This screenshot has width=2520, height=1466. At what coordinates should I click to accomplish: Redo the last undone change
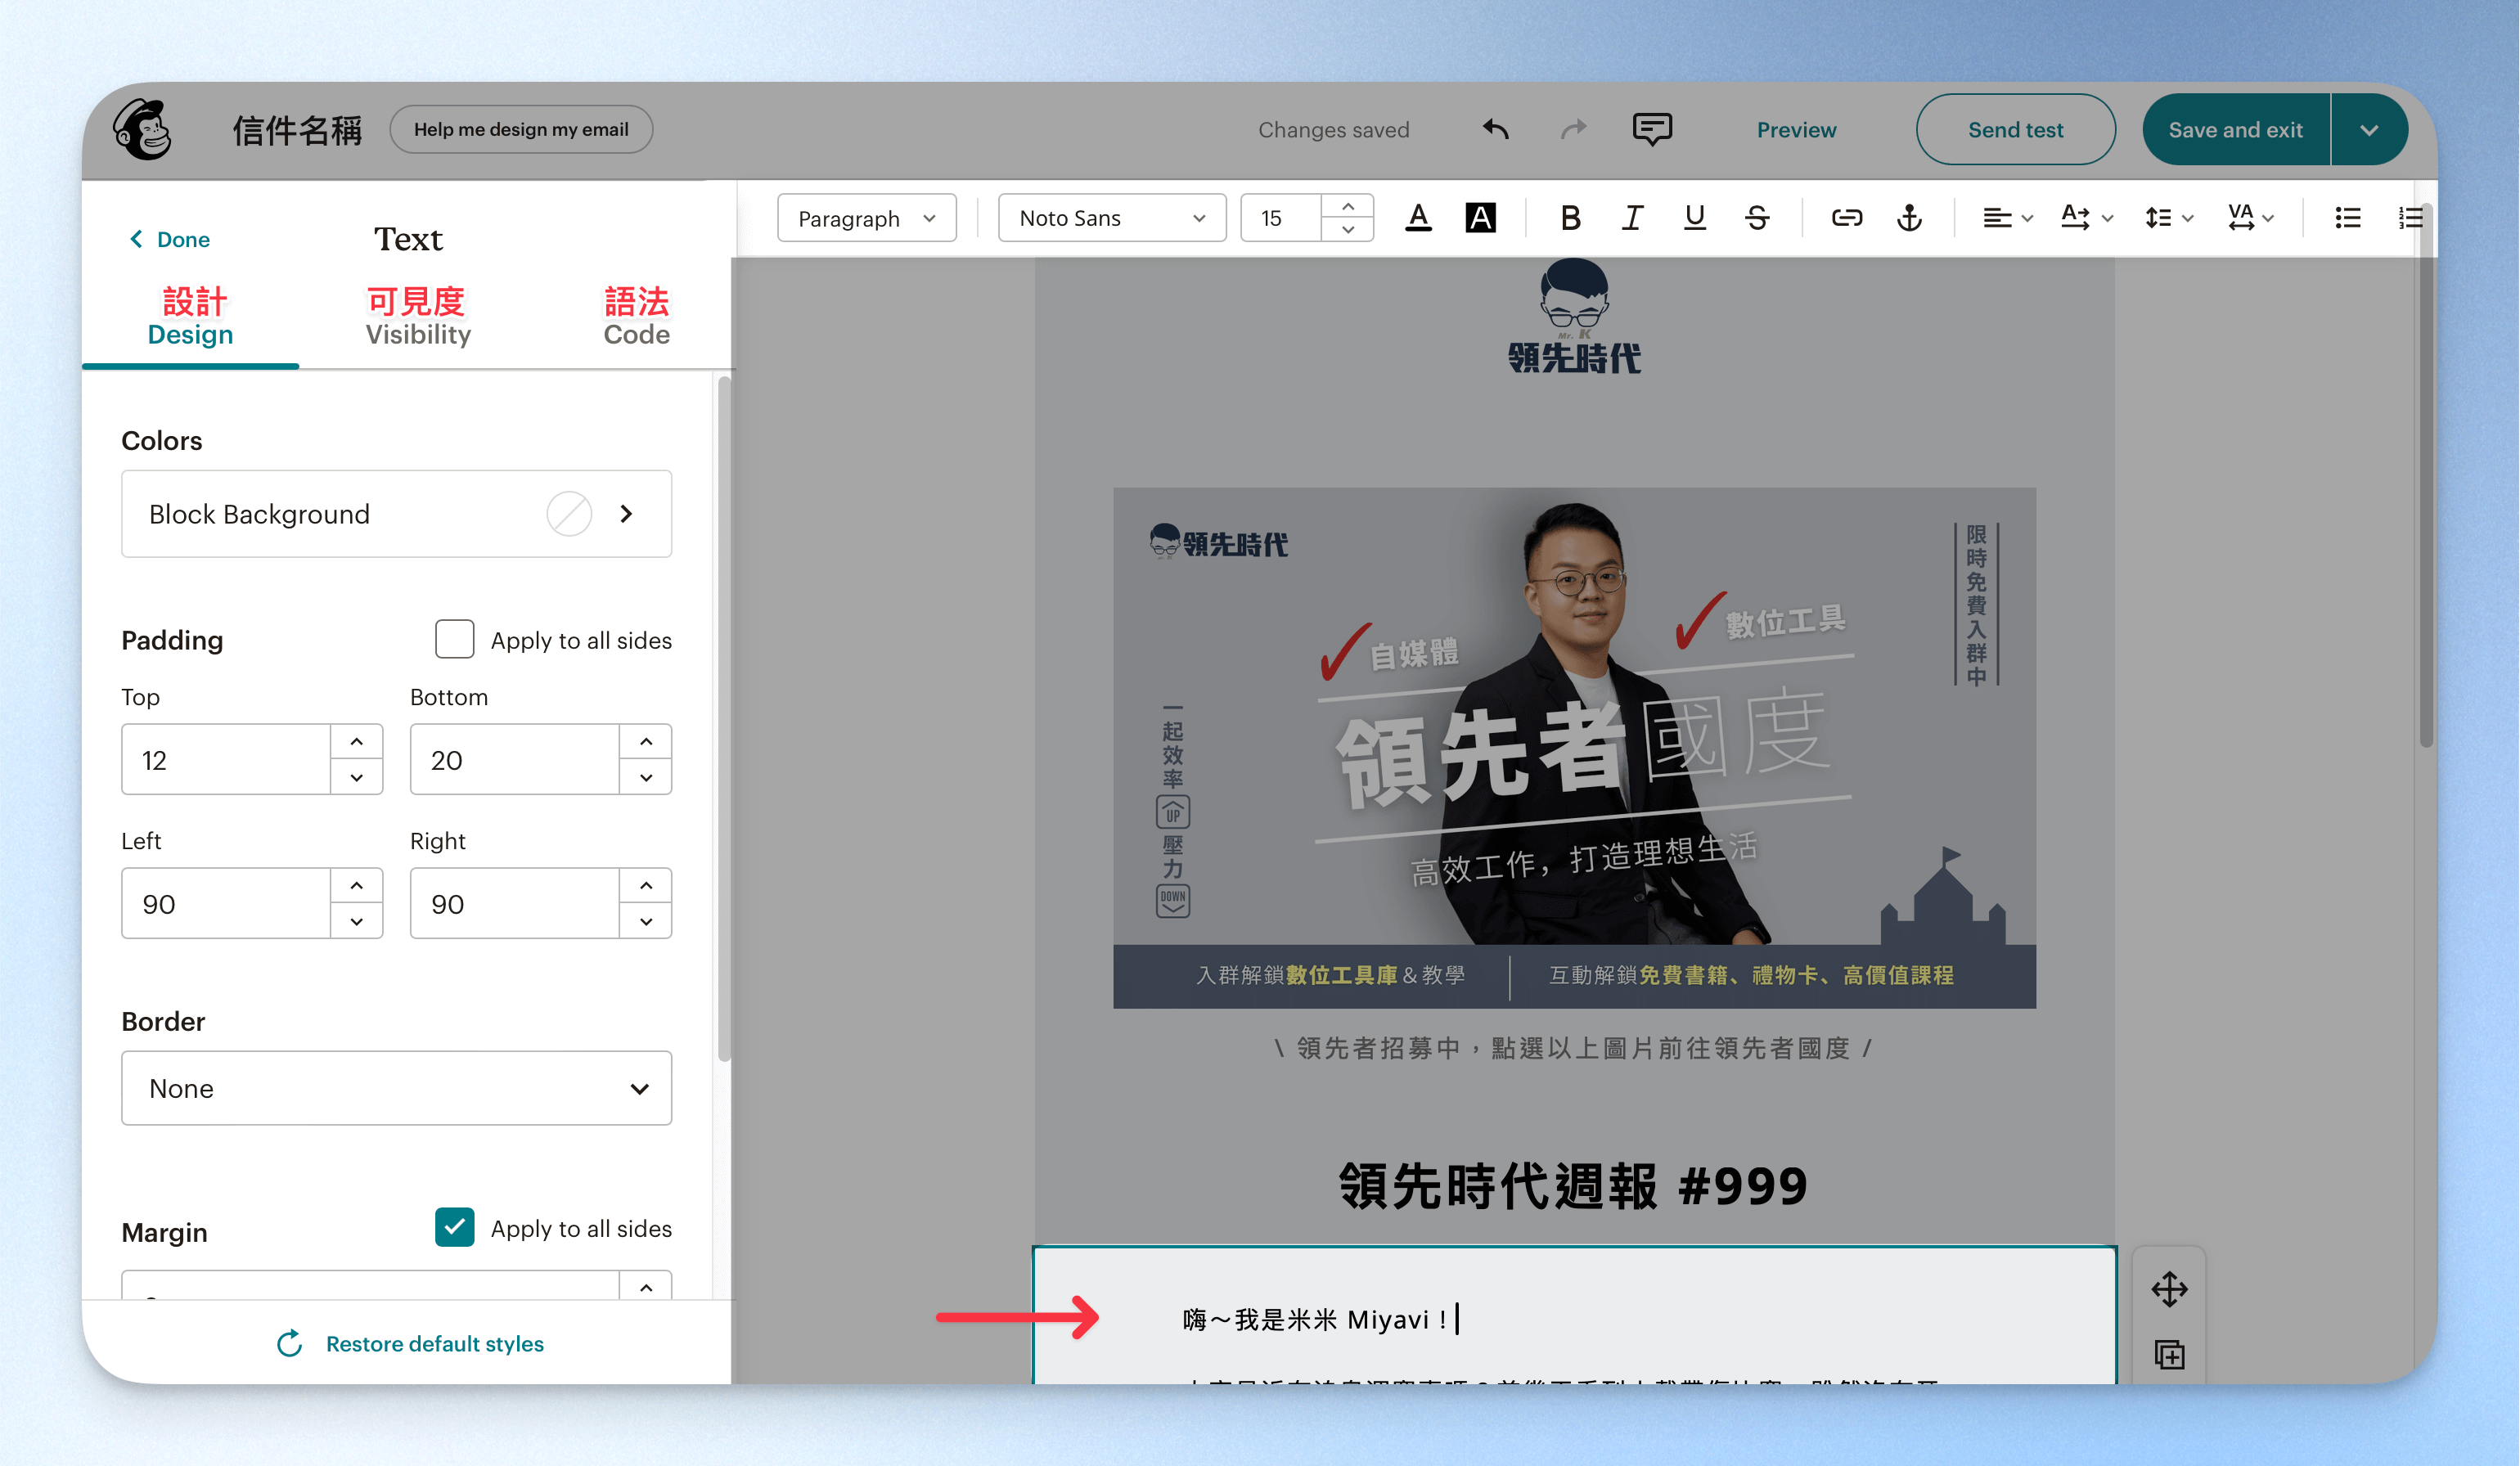point(1574,129)
